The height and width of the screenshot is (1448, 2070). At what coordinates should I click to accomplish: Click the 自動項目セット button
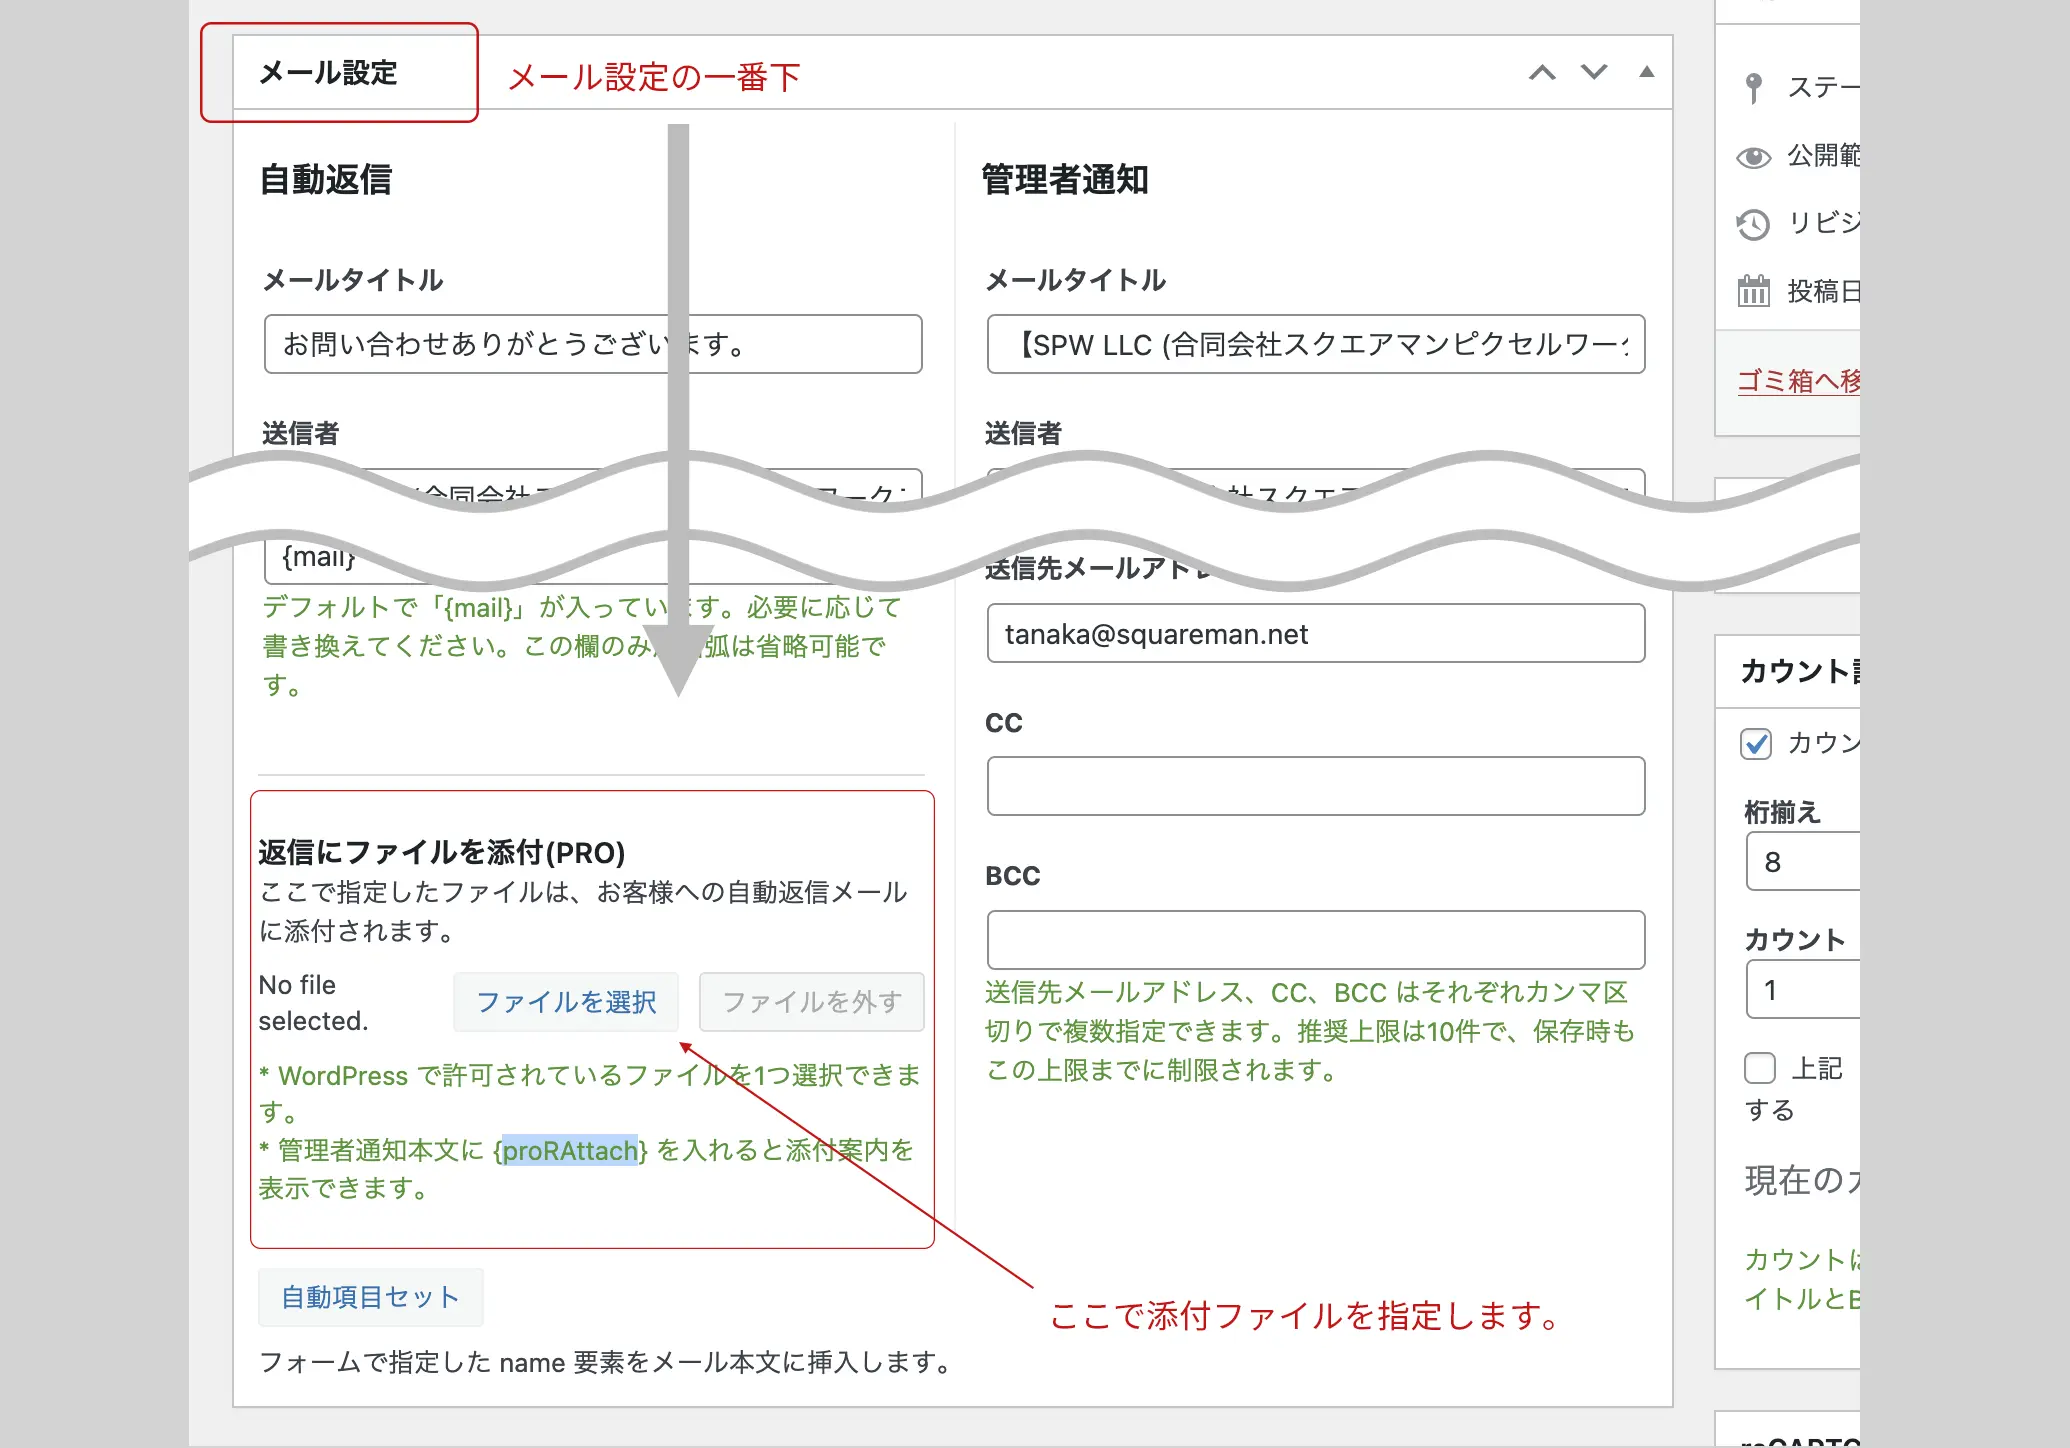click(370, 1297)
